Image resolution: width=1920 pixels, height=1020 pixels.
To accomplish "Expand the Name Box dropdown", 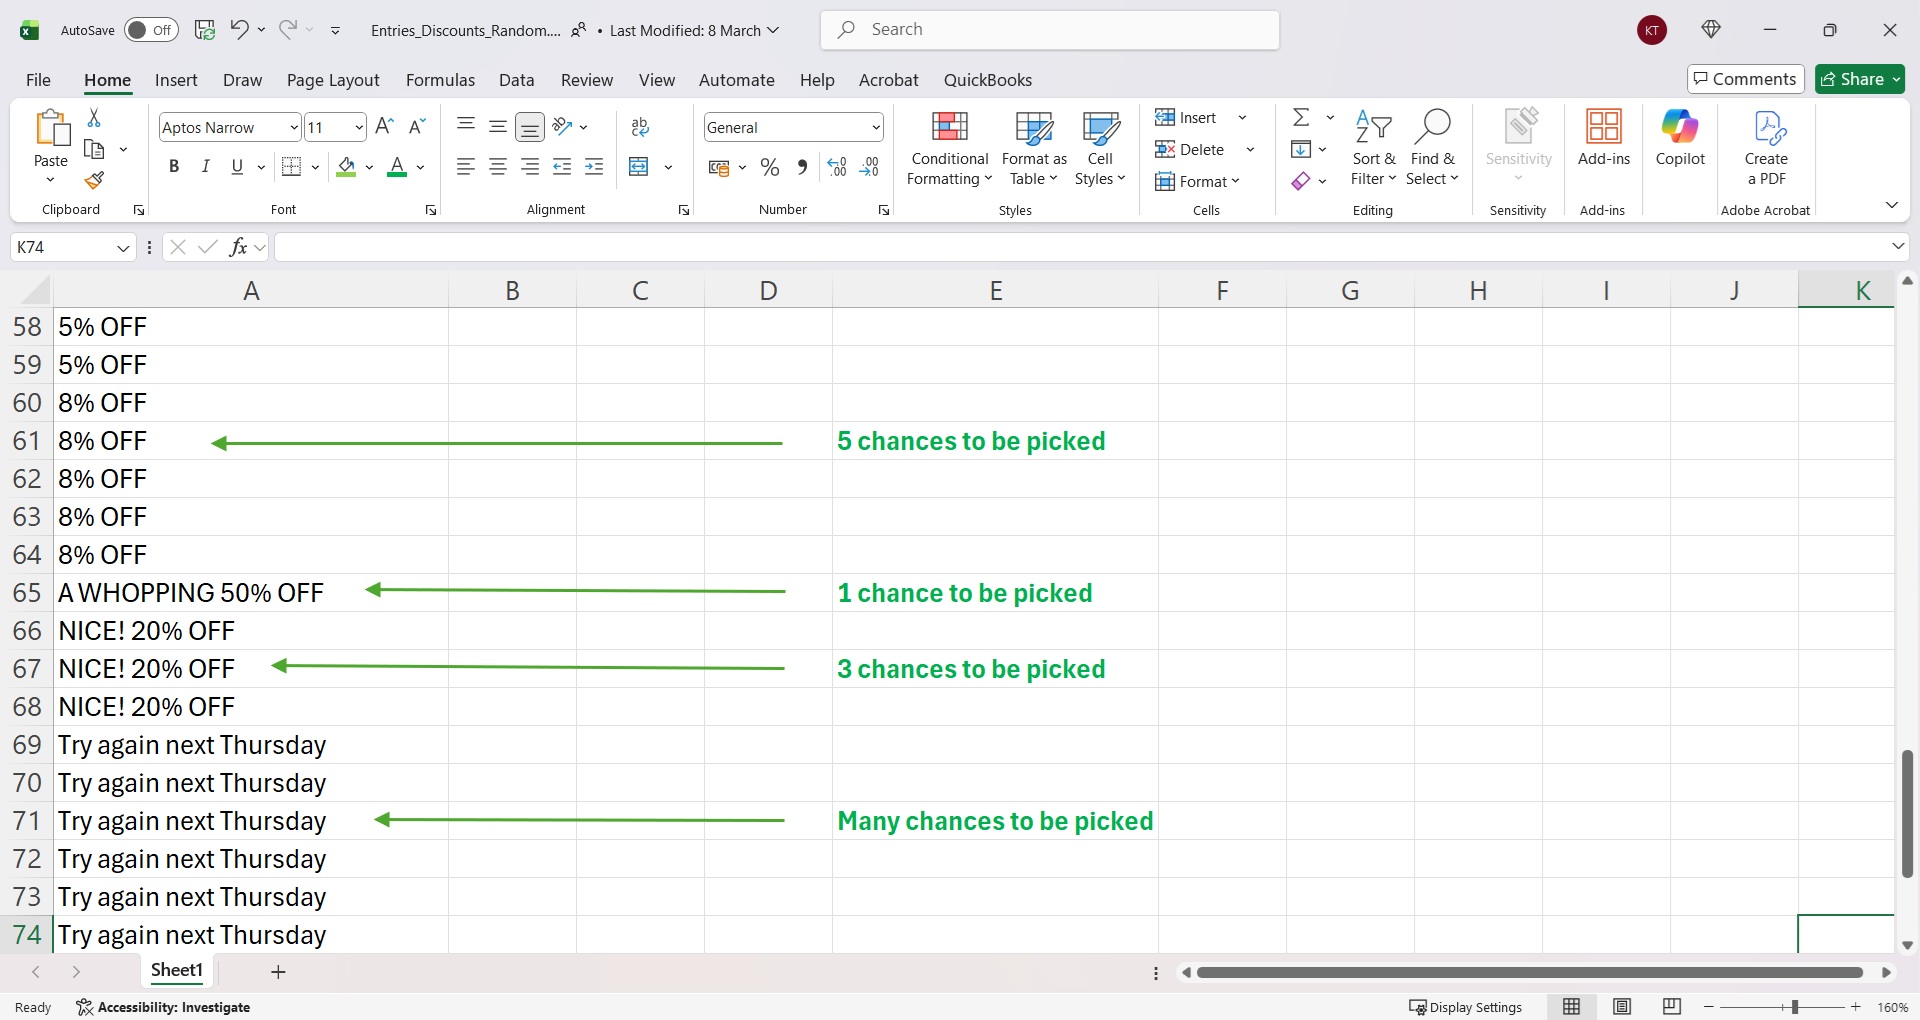I will coord(123,248).
